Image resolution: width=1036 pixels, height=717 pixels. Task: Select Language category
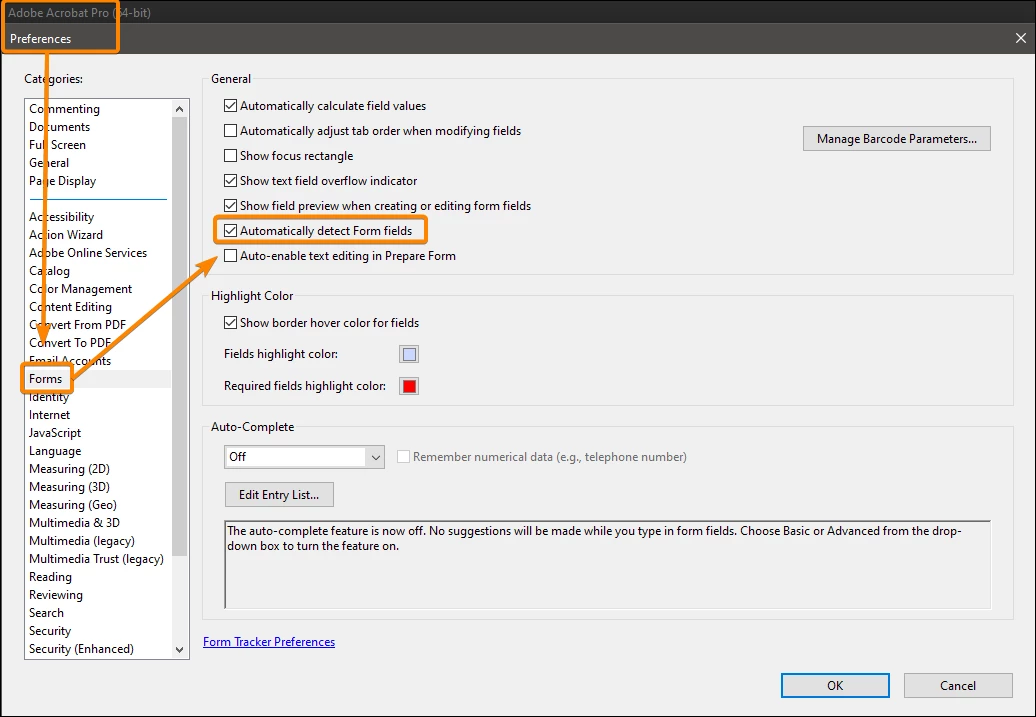[x=55, y=451]
